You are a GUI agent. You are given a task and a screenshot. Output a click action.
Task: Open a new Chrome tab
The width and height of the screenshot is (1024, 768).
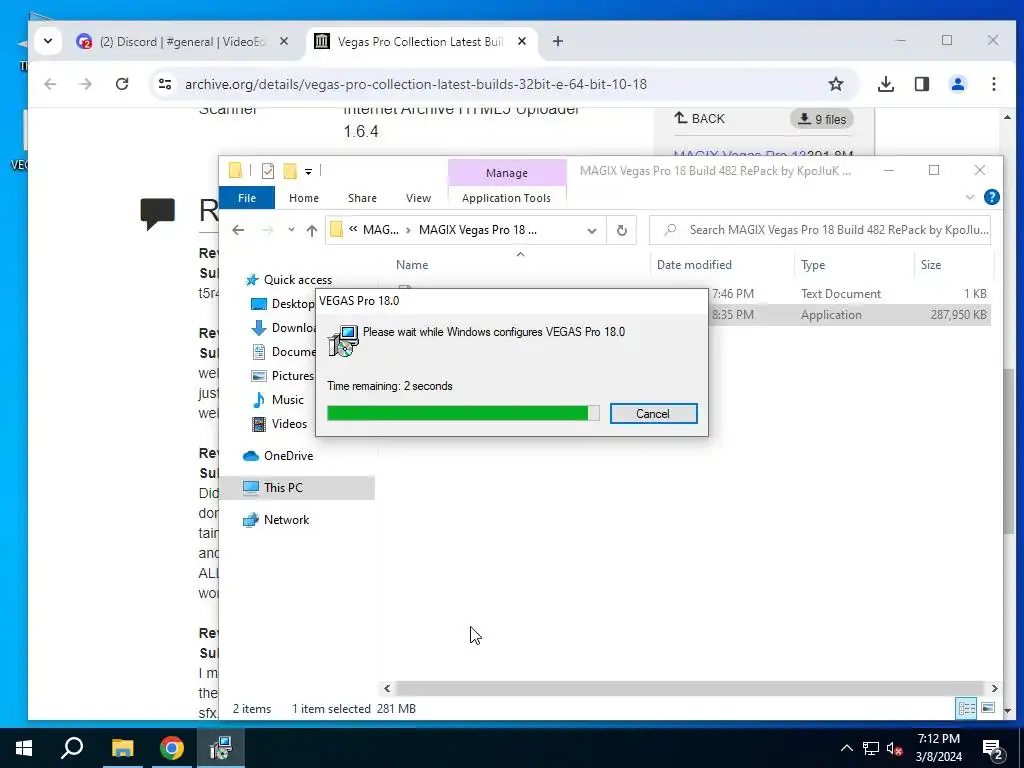558,41
